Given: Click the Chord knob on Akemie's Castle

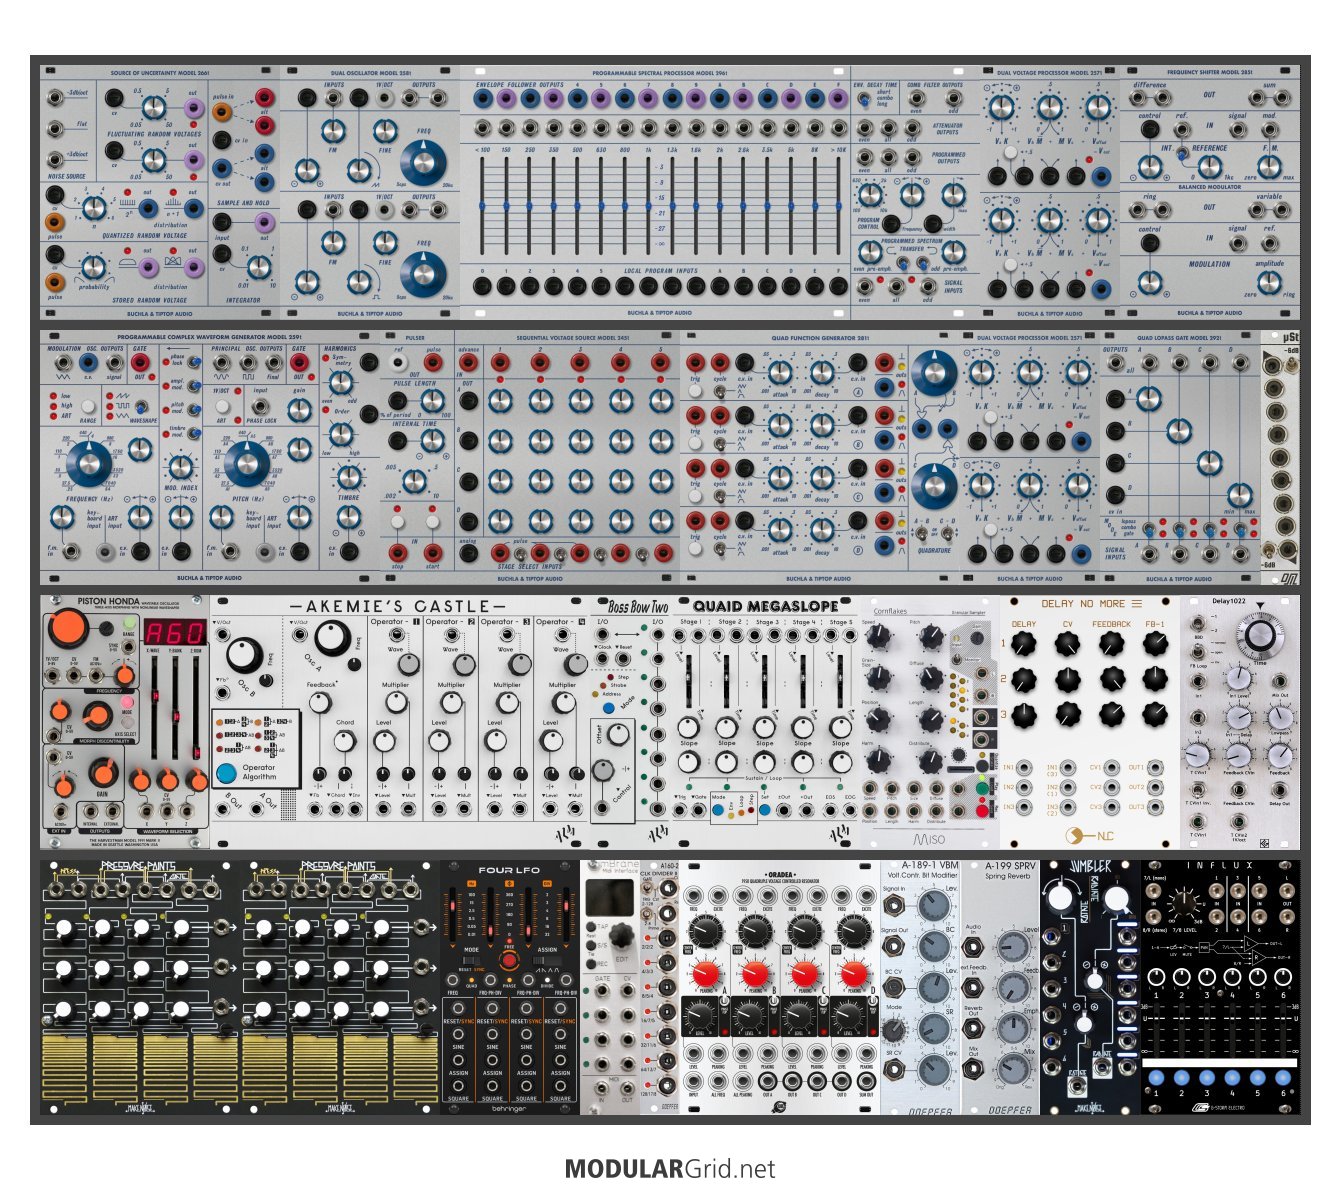Looking at the screenshot, I should point(344,741).
